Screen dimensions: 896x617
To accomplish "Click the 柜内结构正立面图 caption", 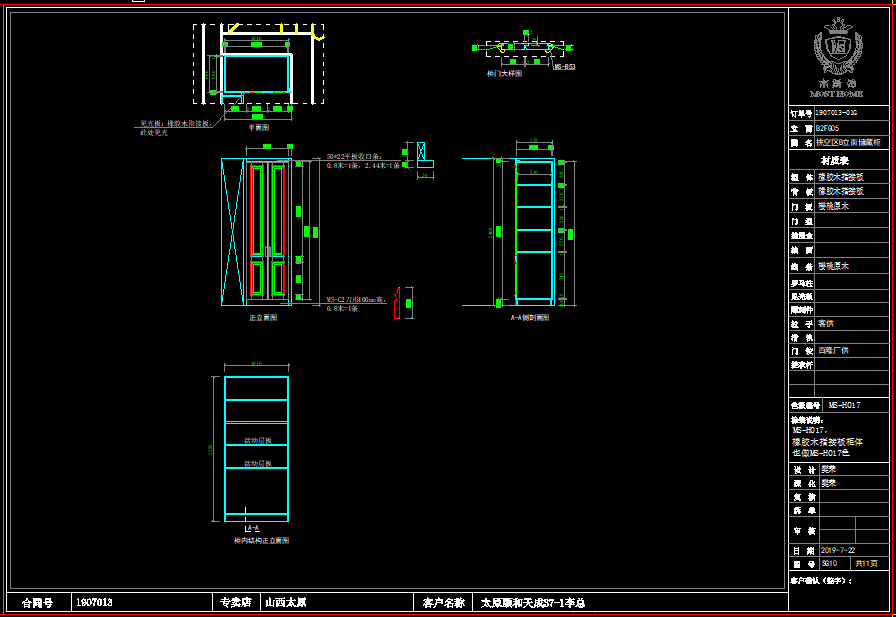I will pos(261,540).
